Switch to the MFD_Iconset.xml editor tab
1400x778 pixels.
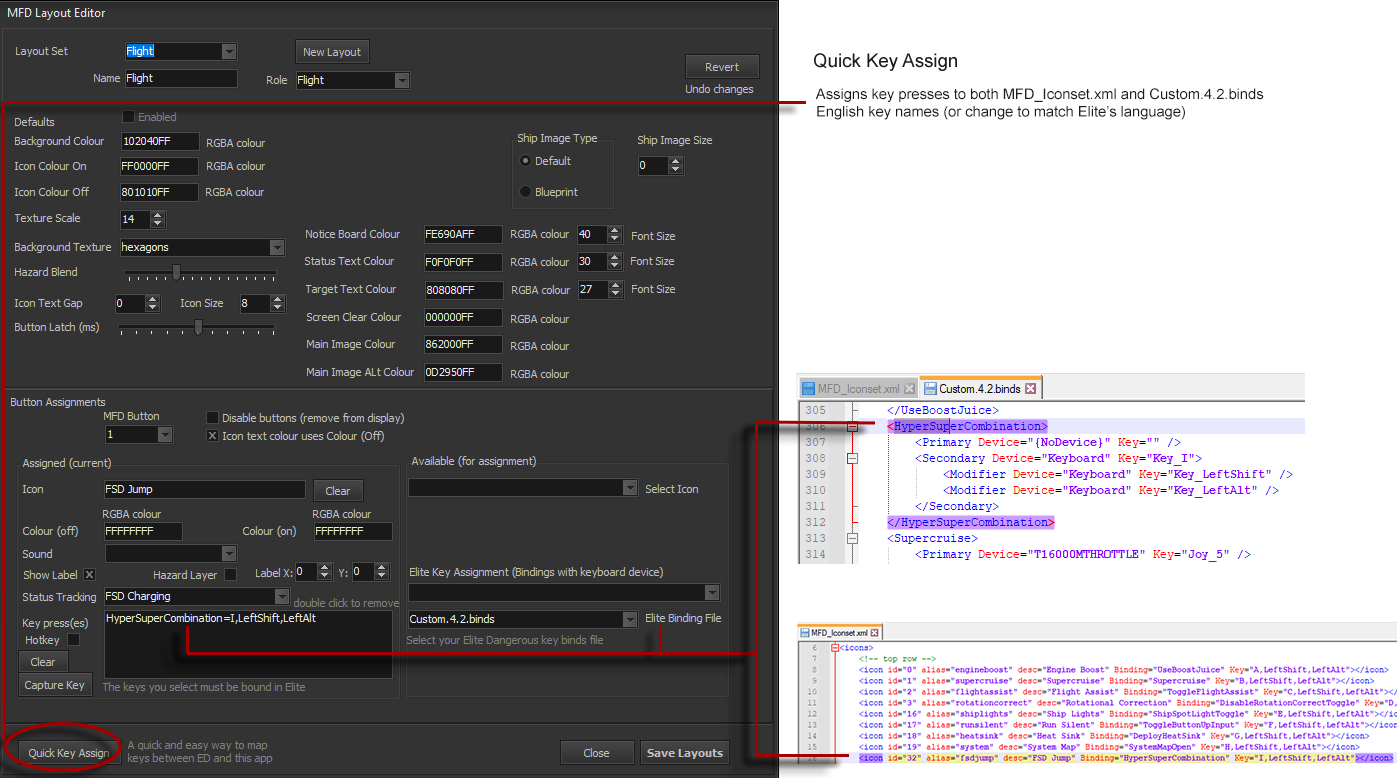point(860,387)
